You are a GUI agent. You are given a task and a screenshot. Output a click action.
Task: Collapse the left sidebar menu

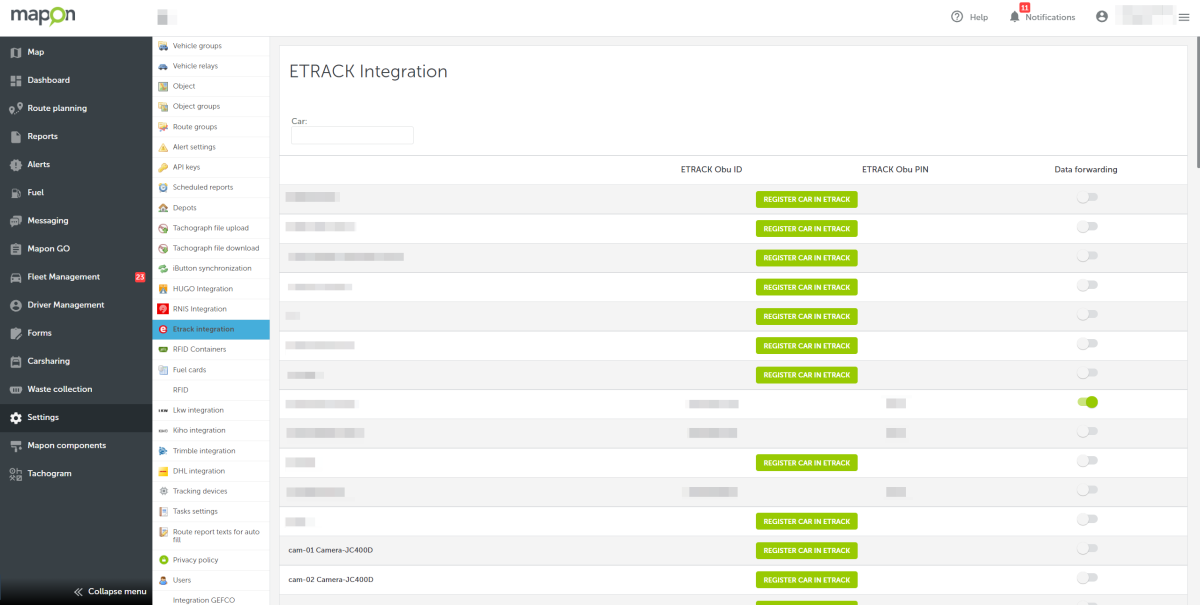click(x=110, y=591)
